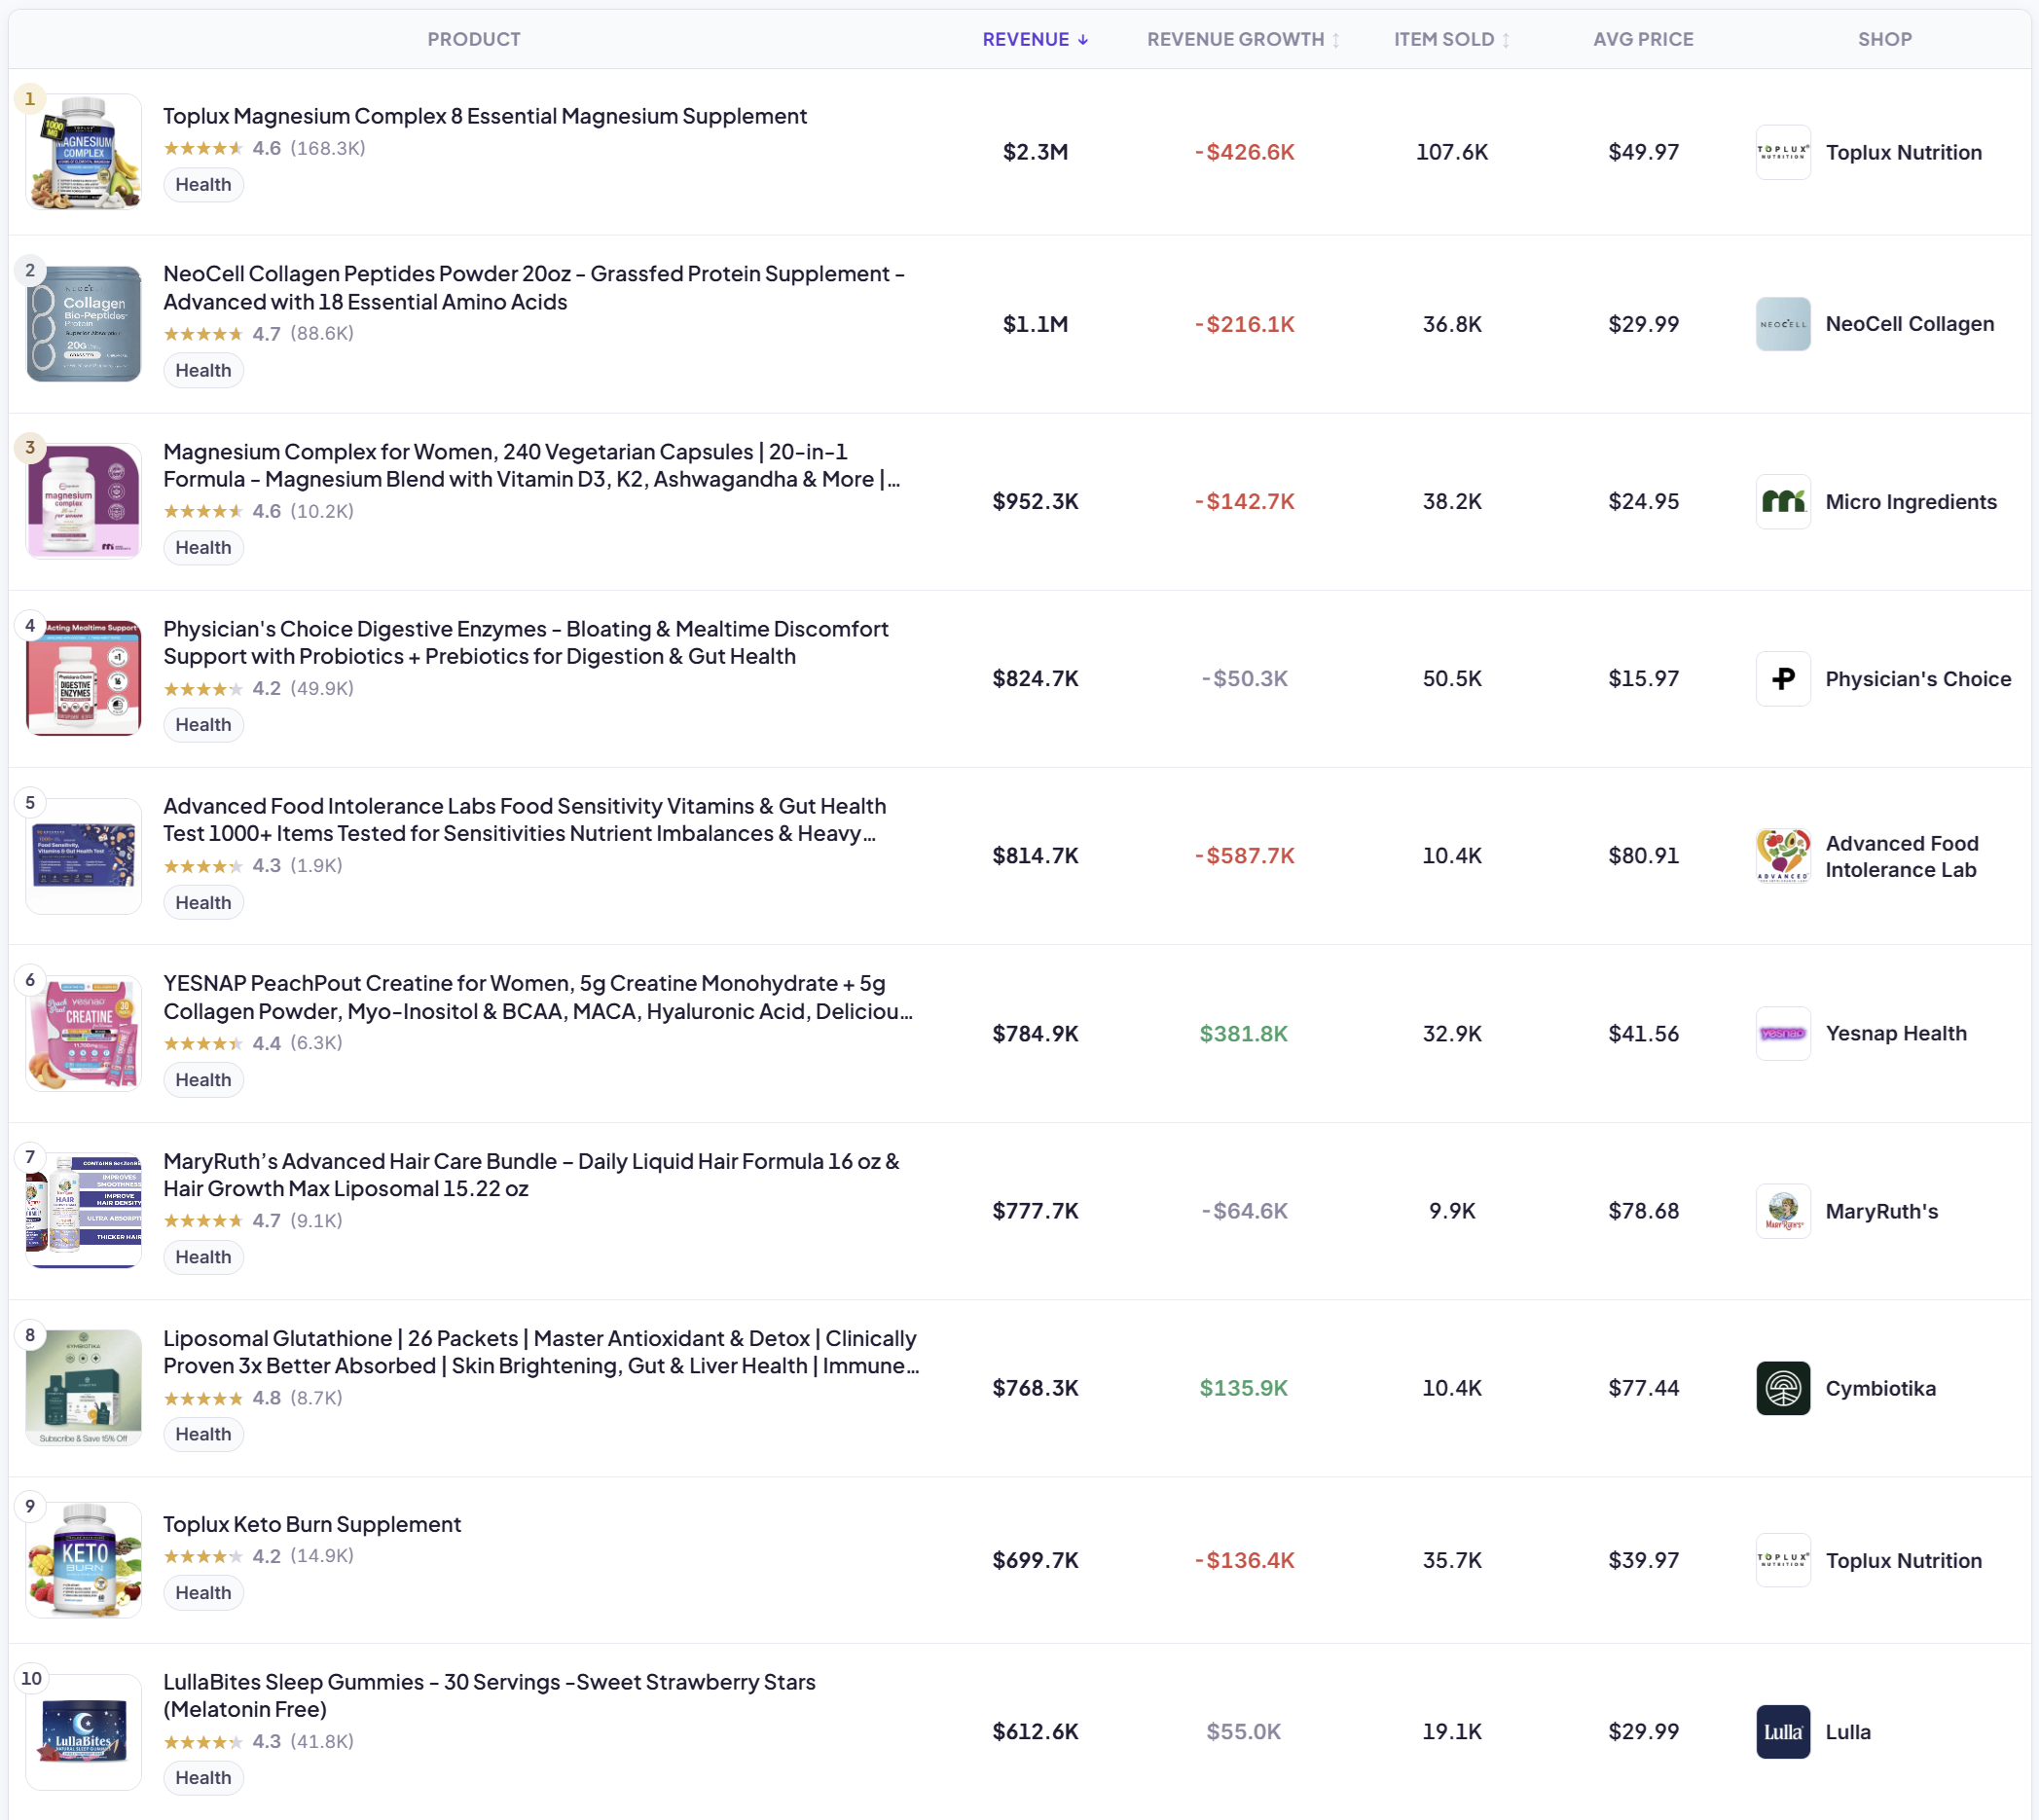The width and height of the screenshot is (2039, 1820).
Task: Open the Digestive Enzymes product thumbnail
Action: 84,678
